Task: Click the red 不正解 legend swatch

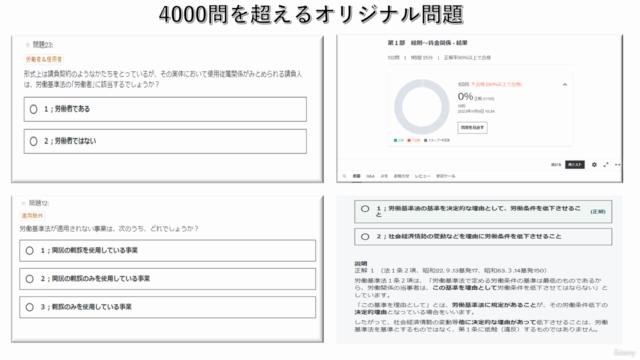Action: point(409,140)
